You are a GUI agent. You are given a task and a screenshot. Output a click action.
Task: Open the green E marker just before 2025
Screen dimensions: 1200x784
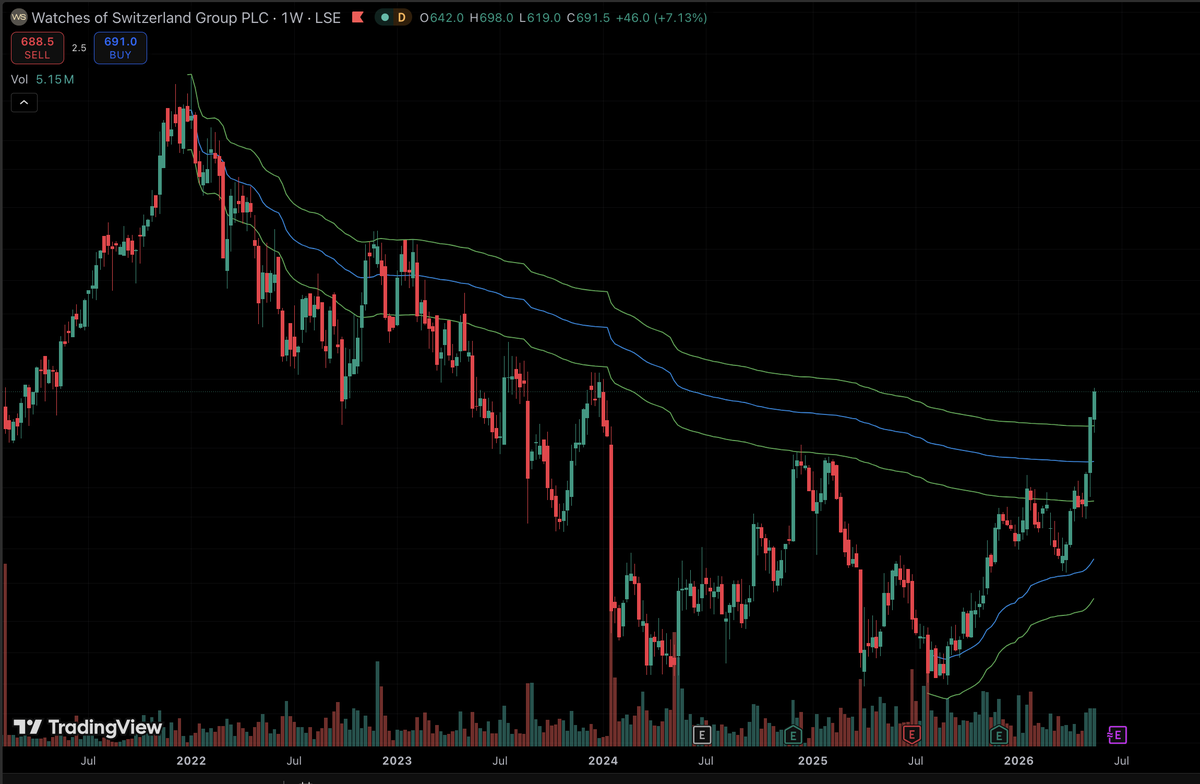[793, 735]
